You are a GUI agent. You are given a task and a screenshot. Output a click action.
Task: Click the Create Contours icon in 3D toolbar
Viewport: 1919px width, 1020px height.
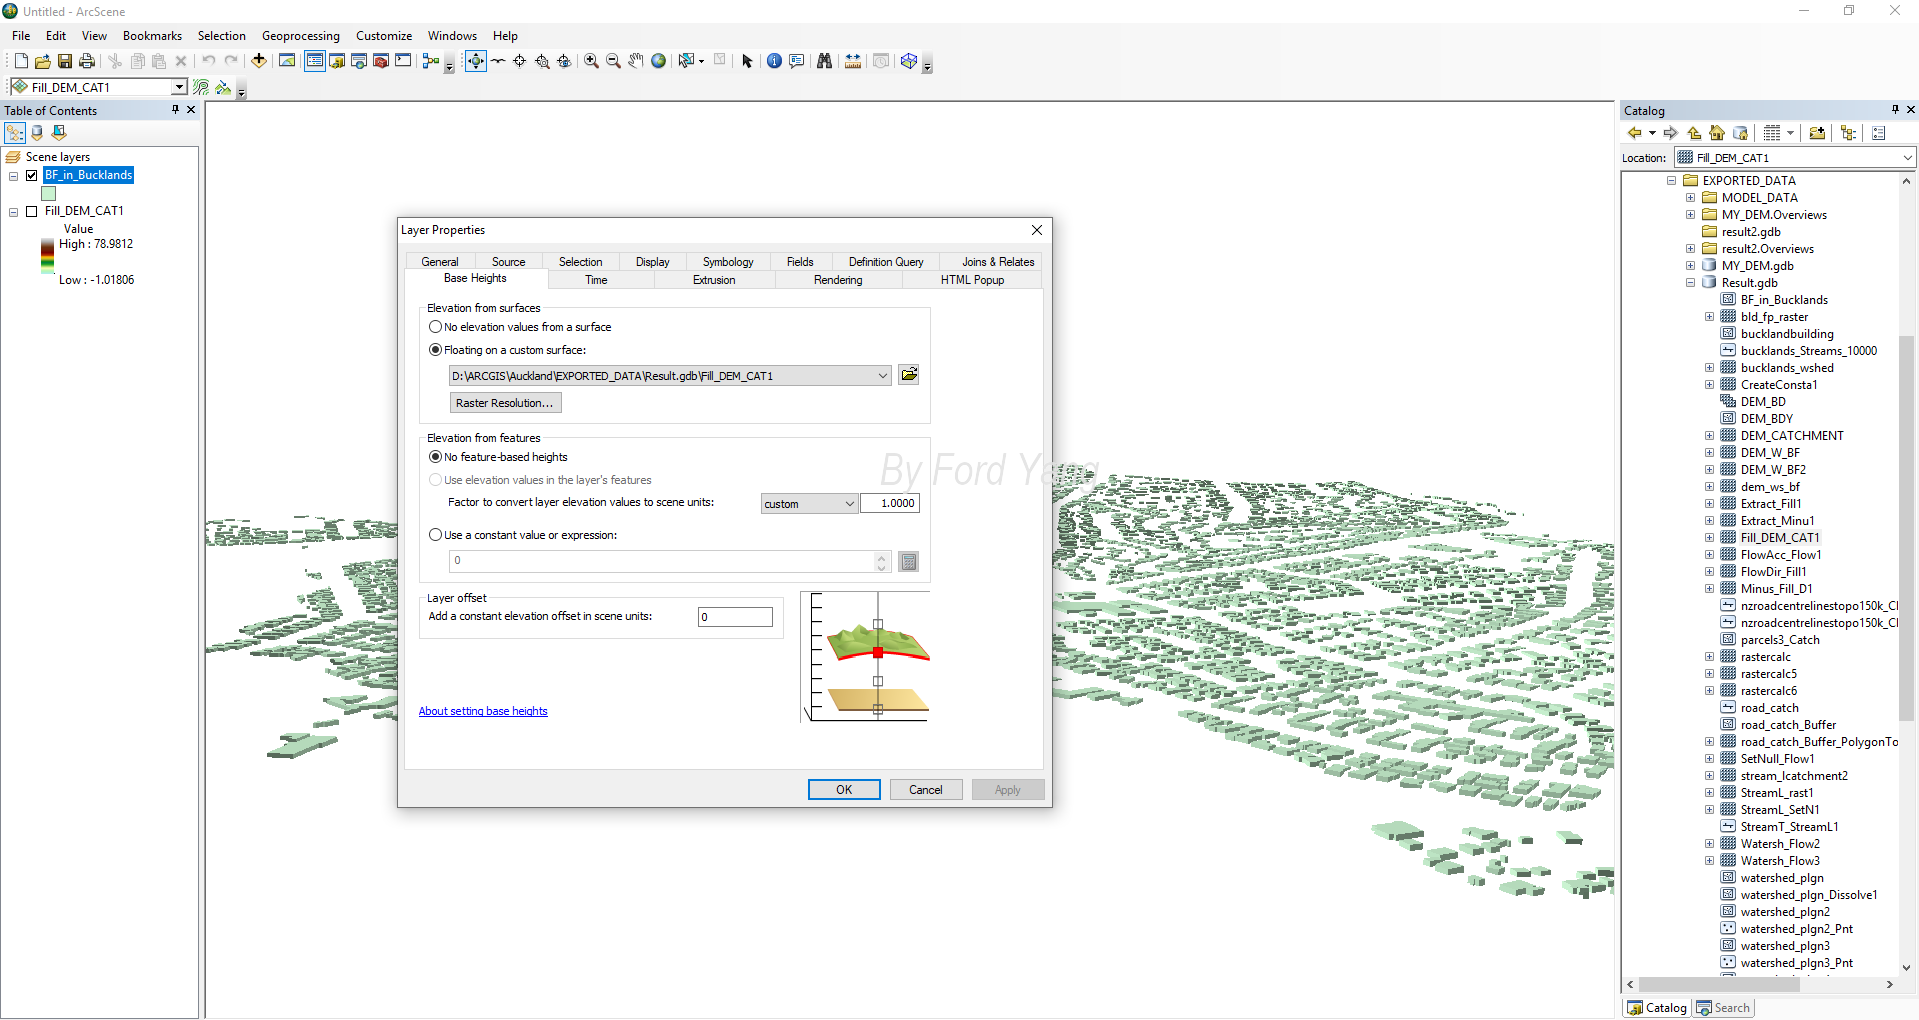point(201,88)
